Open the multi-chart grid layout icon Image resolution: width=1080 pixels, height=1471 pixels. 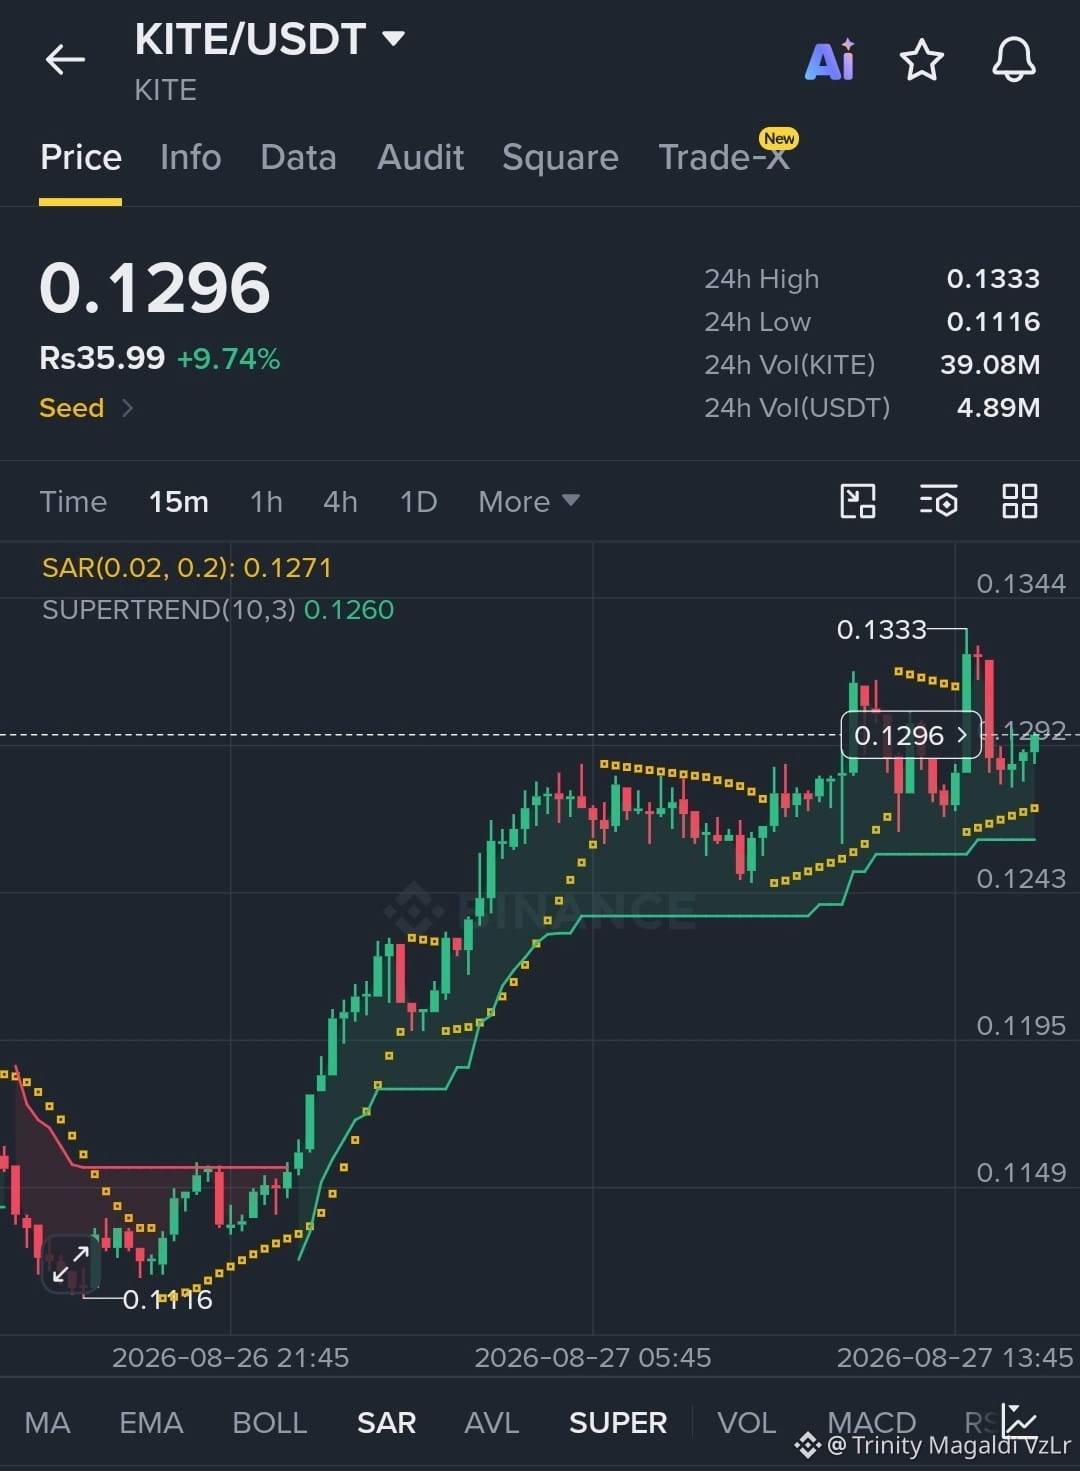coord(1020,501)
